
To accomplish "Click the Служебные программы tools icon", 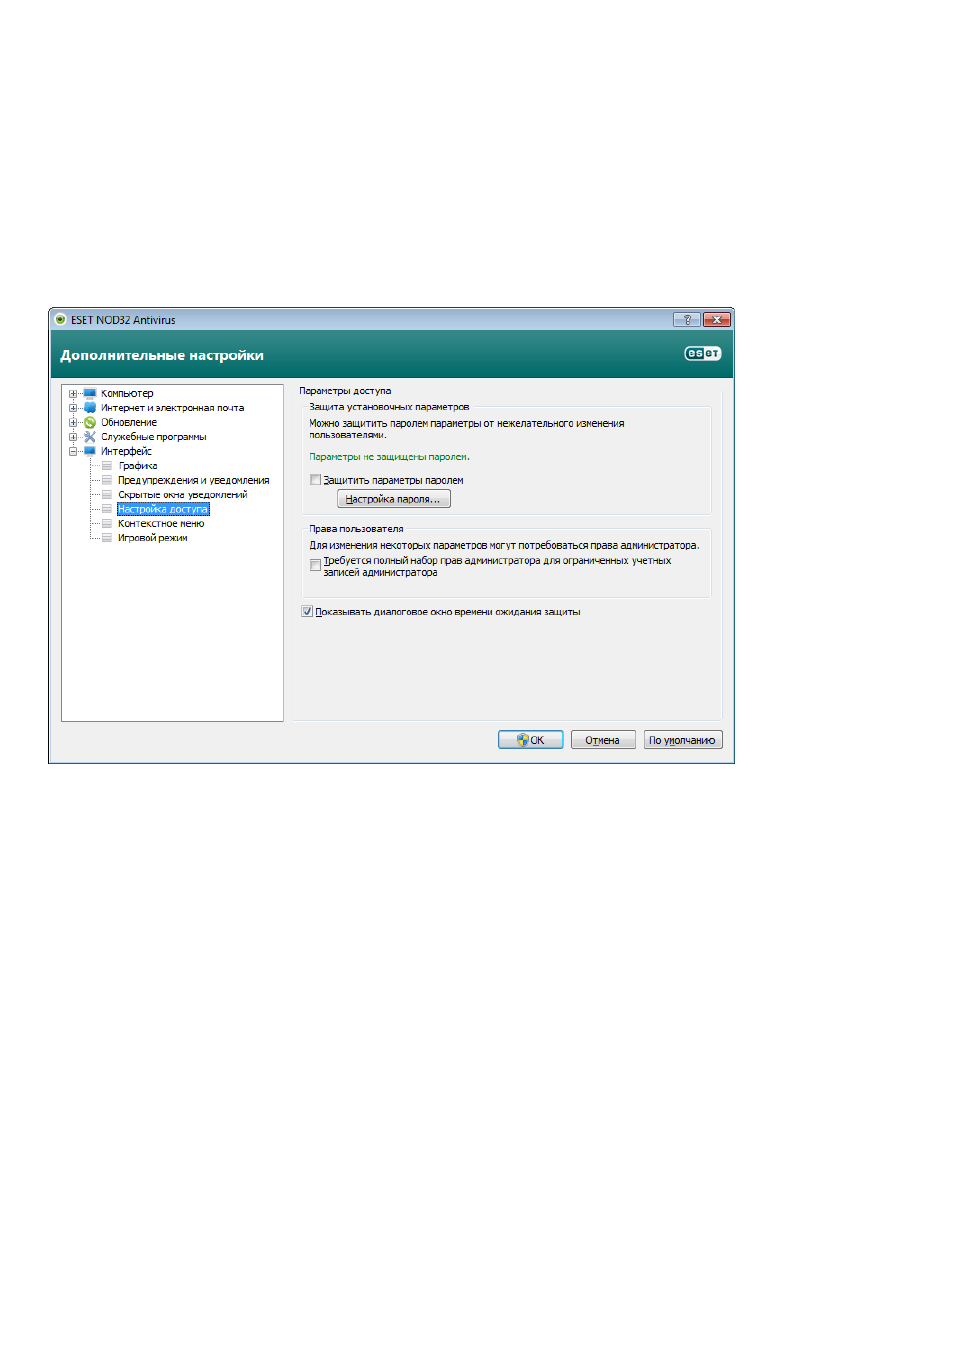I will 90,437.
